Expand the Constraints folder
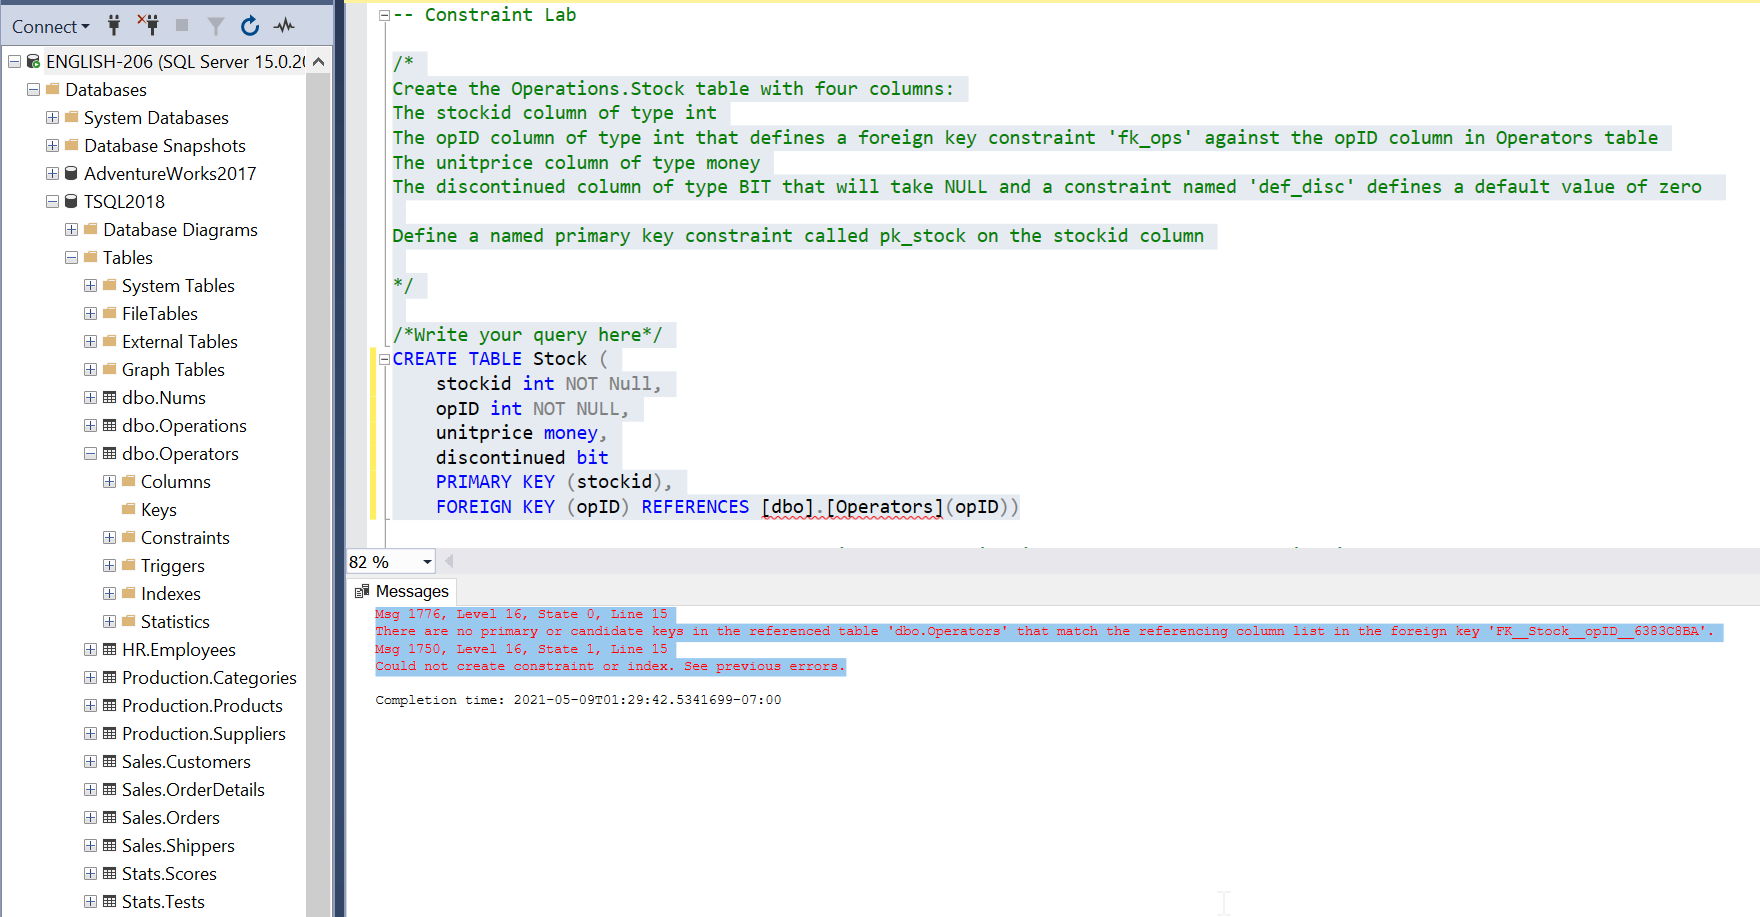 [x=109, y=538]
